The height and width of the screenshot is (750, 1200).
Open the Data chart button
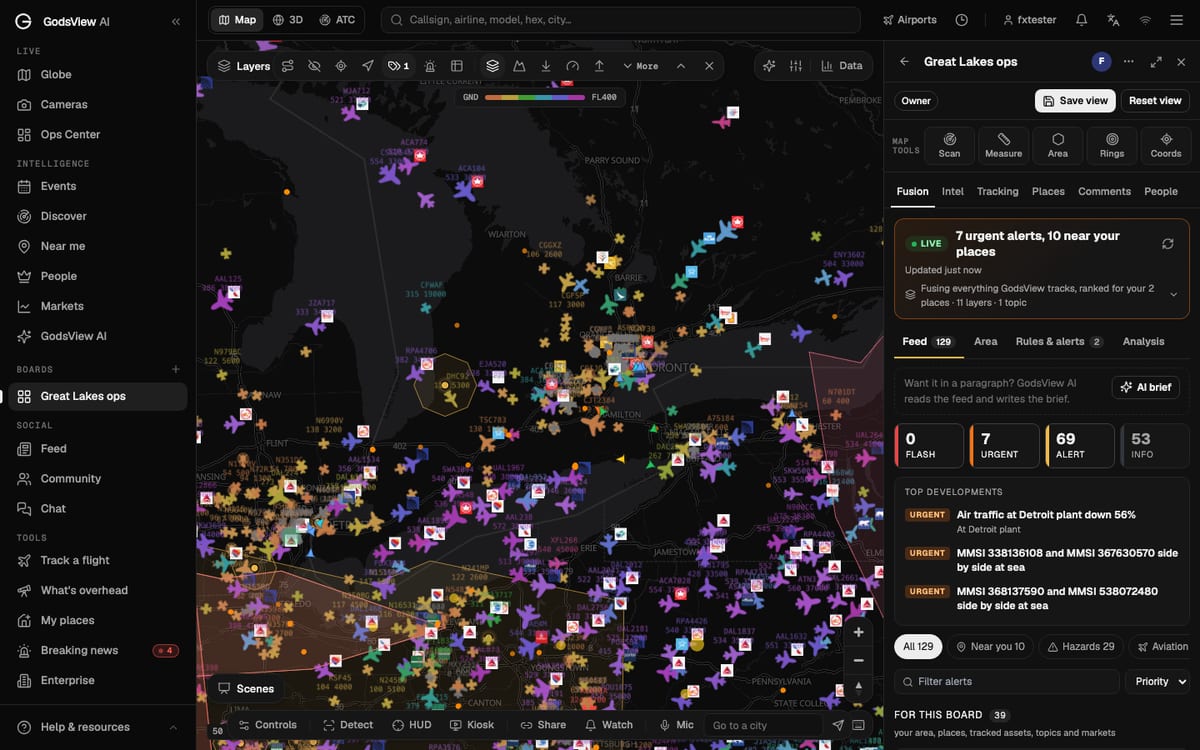point(841,66)
